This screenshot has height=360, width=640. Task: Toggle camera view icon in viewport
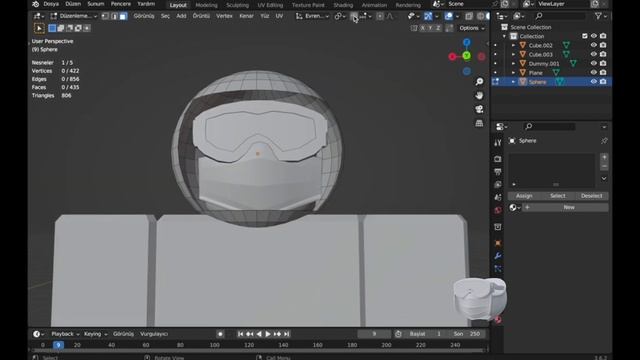tap(479, 109)
